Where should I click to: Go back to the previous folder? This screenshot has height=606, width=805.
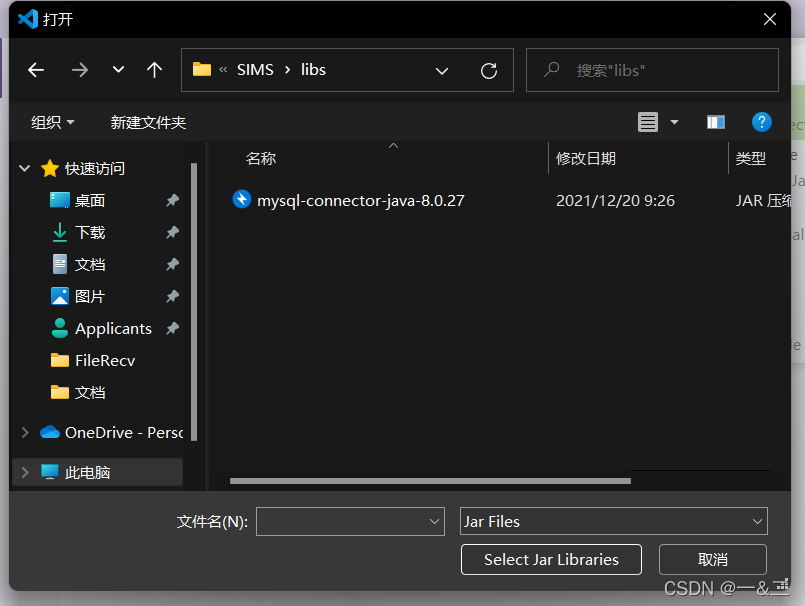coord(36,70)
